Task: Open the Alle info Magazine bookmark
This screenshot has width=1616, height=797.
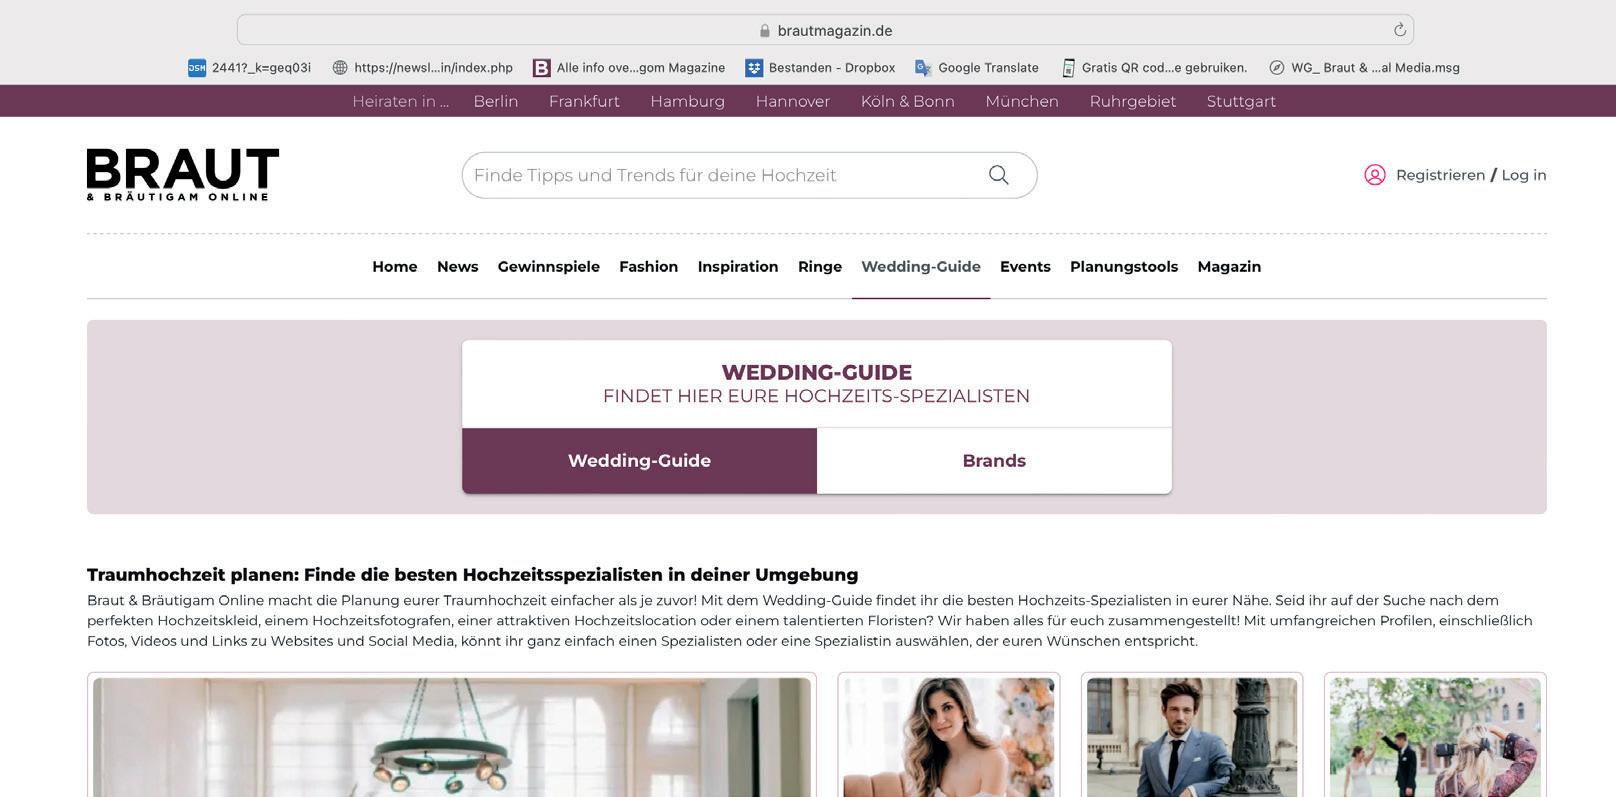Action: 629,68
